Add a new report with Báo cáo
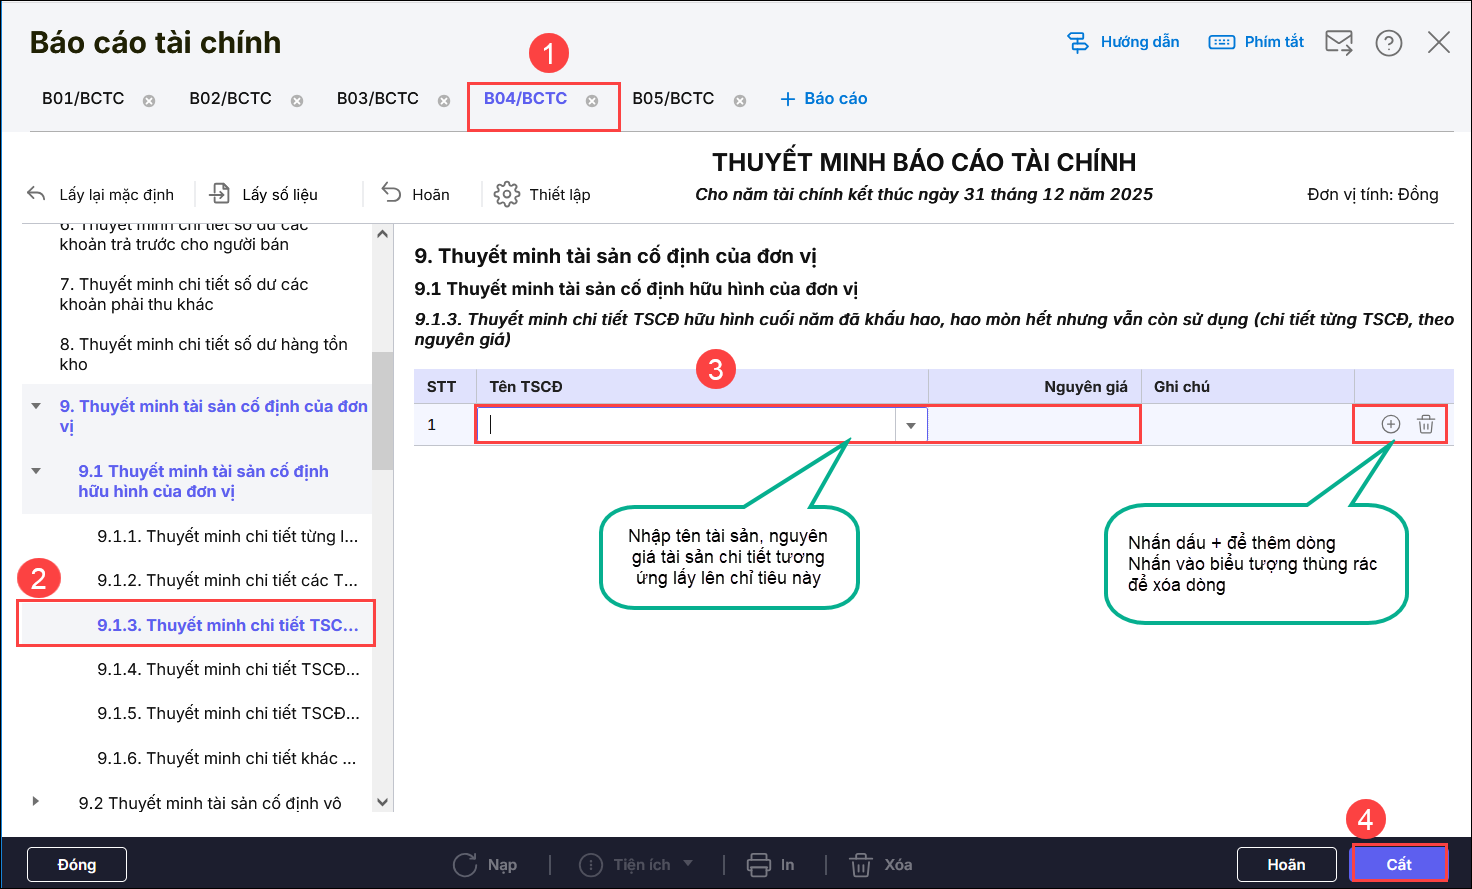Image resolution: width=1472 pixels, height=889 pixels. pyautogui.click(x=823, y=99)
